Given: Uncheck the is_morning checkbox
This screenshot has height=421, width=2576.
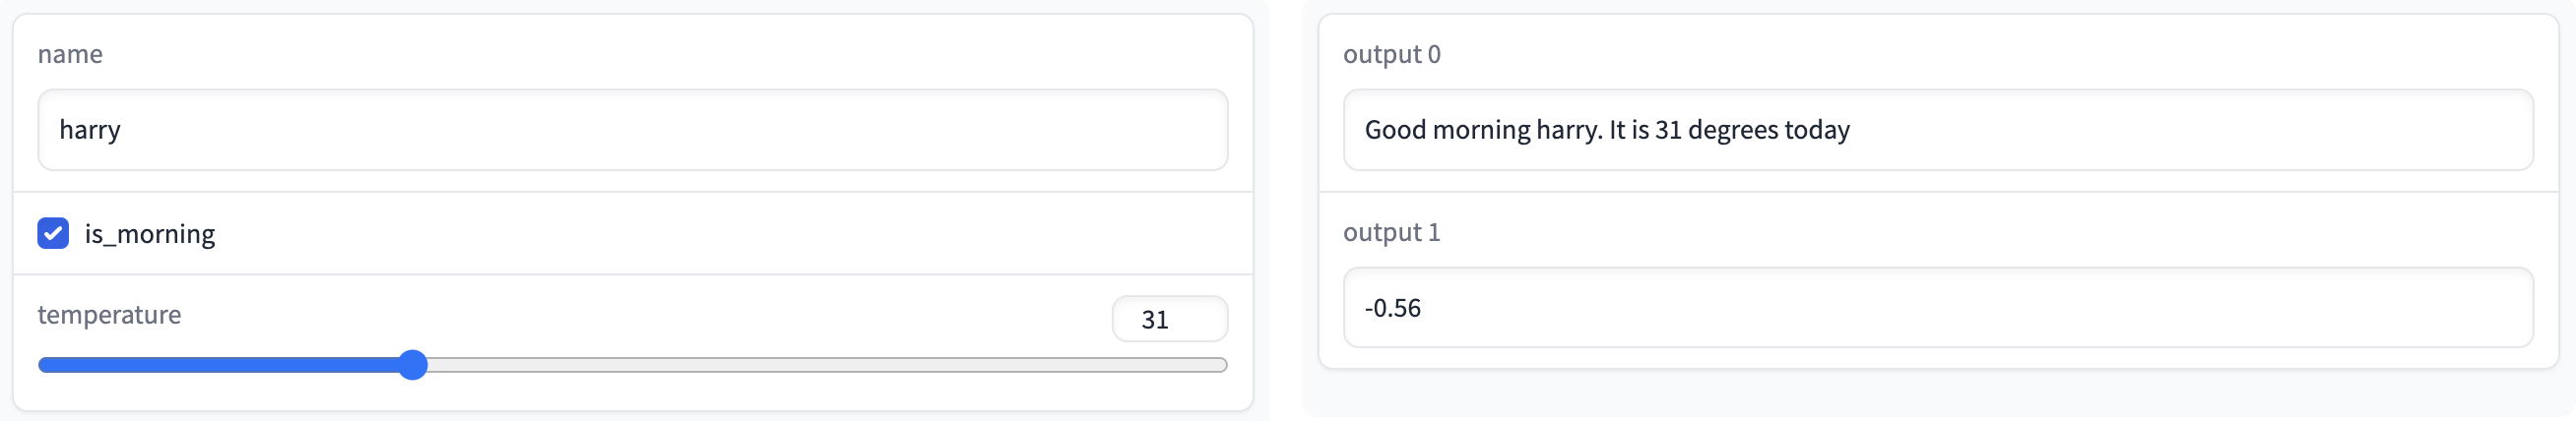Looking at the screenshot, I should point(53,233).
